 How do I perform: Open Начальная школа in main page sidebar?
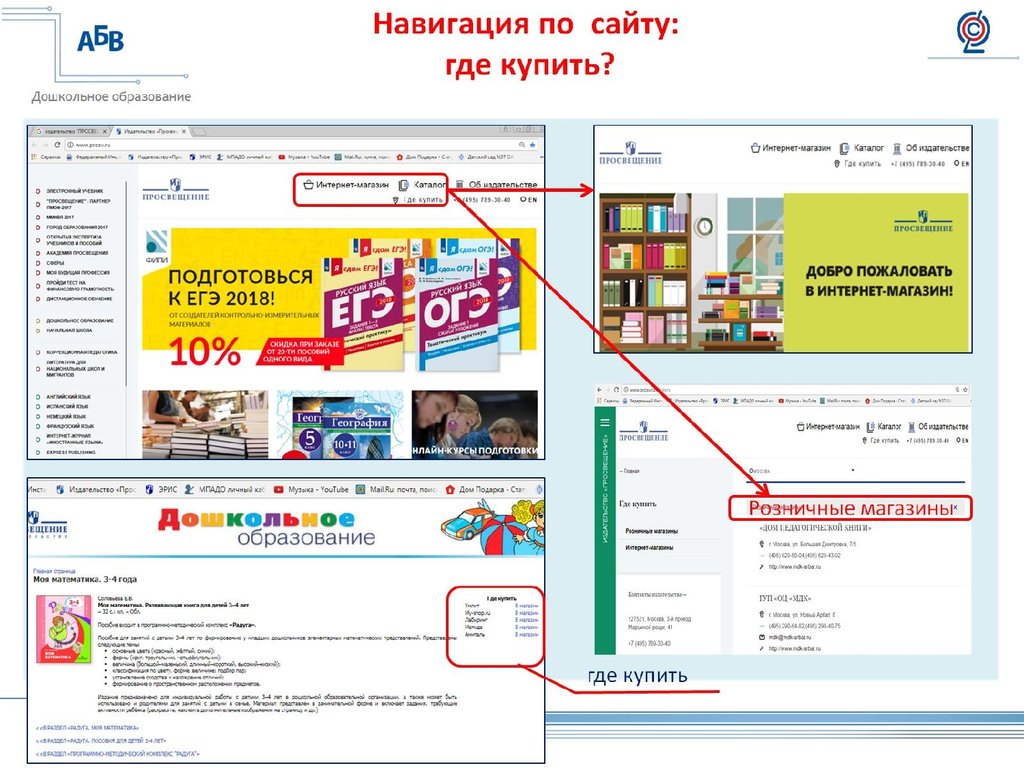click(x=69, y=330)
